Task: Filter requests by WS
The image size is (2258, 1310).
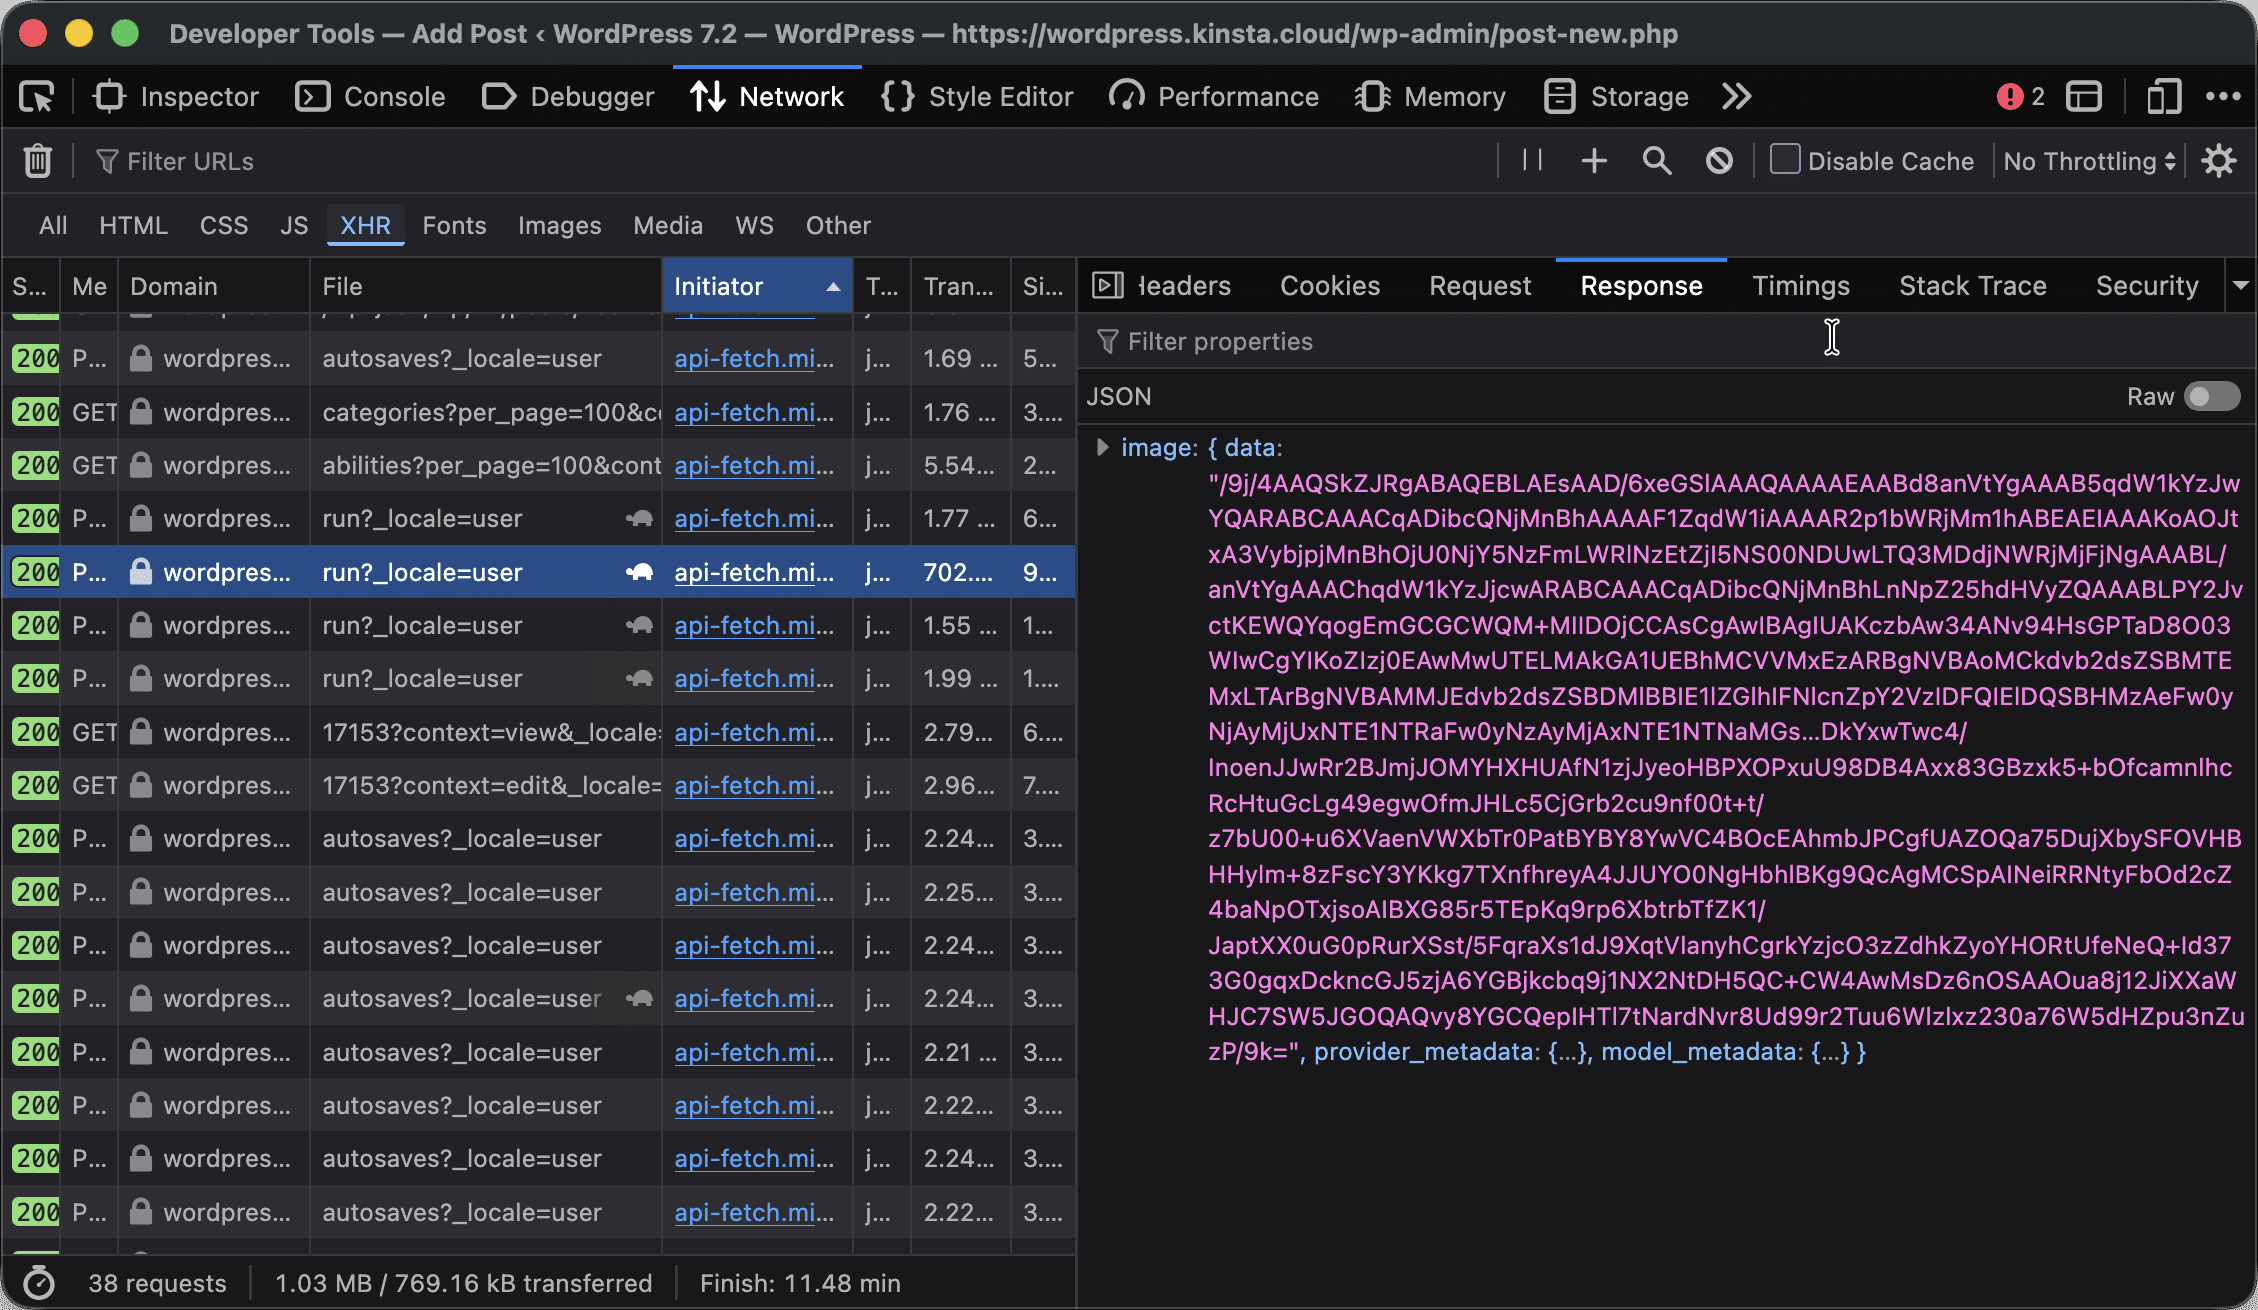Action: tap(754, 225)
